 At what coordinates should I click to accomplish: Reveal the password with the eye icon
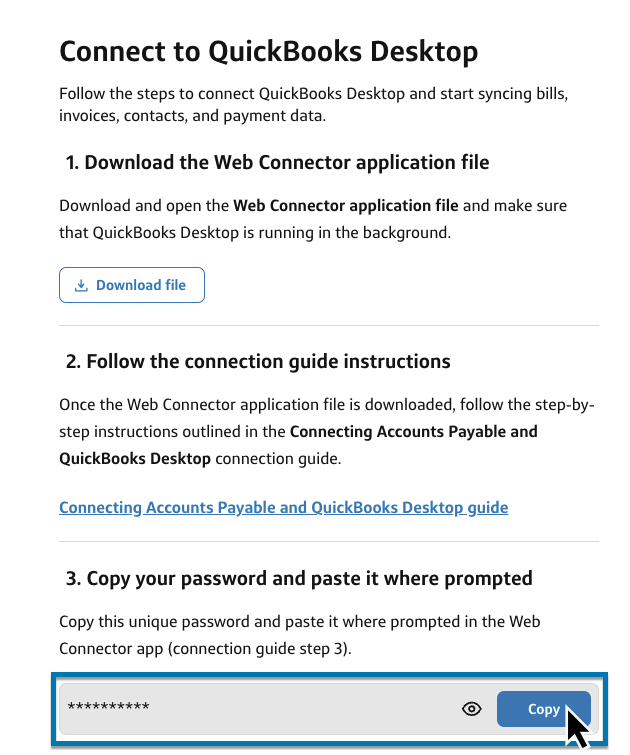click(472, 709)
